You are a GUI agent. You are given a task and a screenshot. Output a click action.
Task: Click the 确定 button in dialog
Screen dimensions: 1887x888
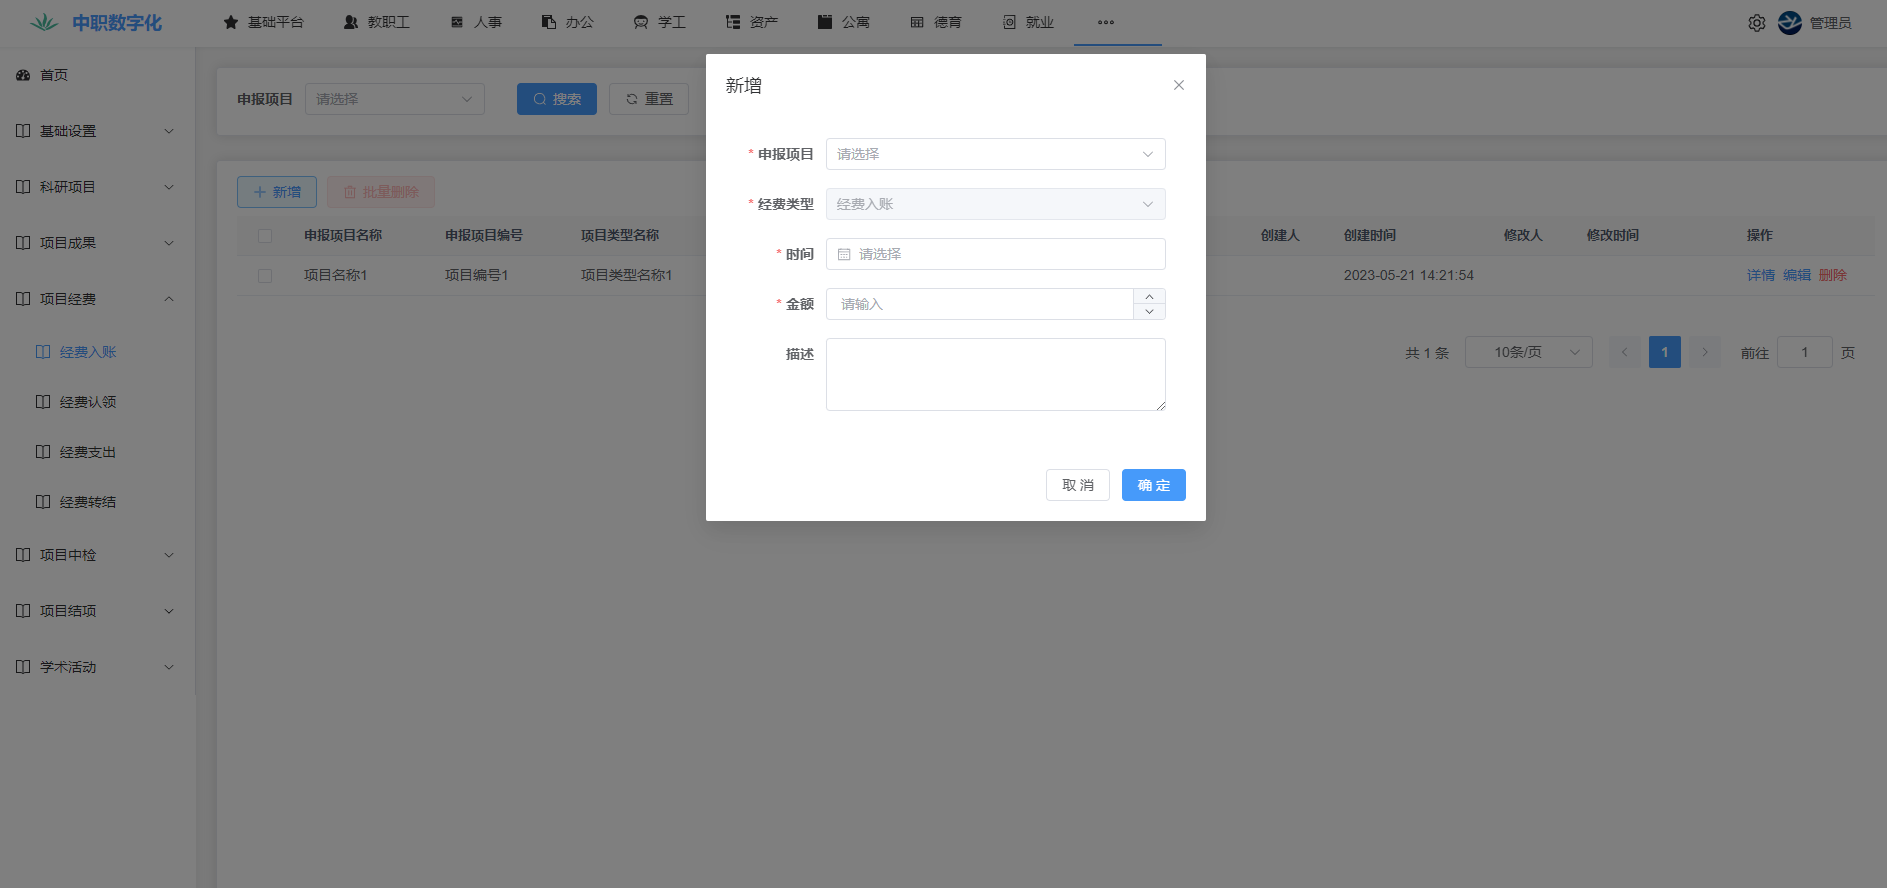pyautogui.click(x=1153, y=485)
